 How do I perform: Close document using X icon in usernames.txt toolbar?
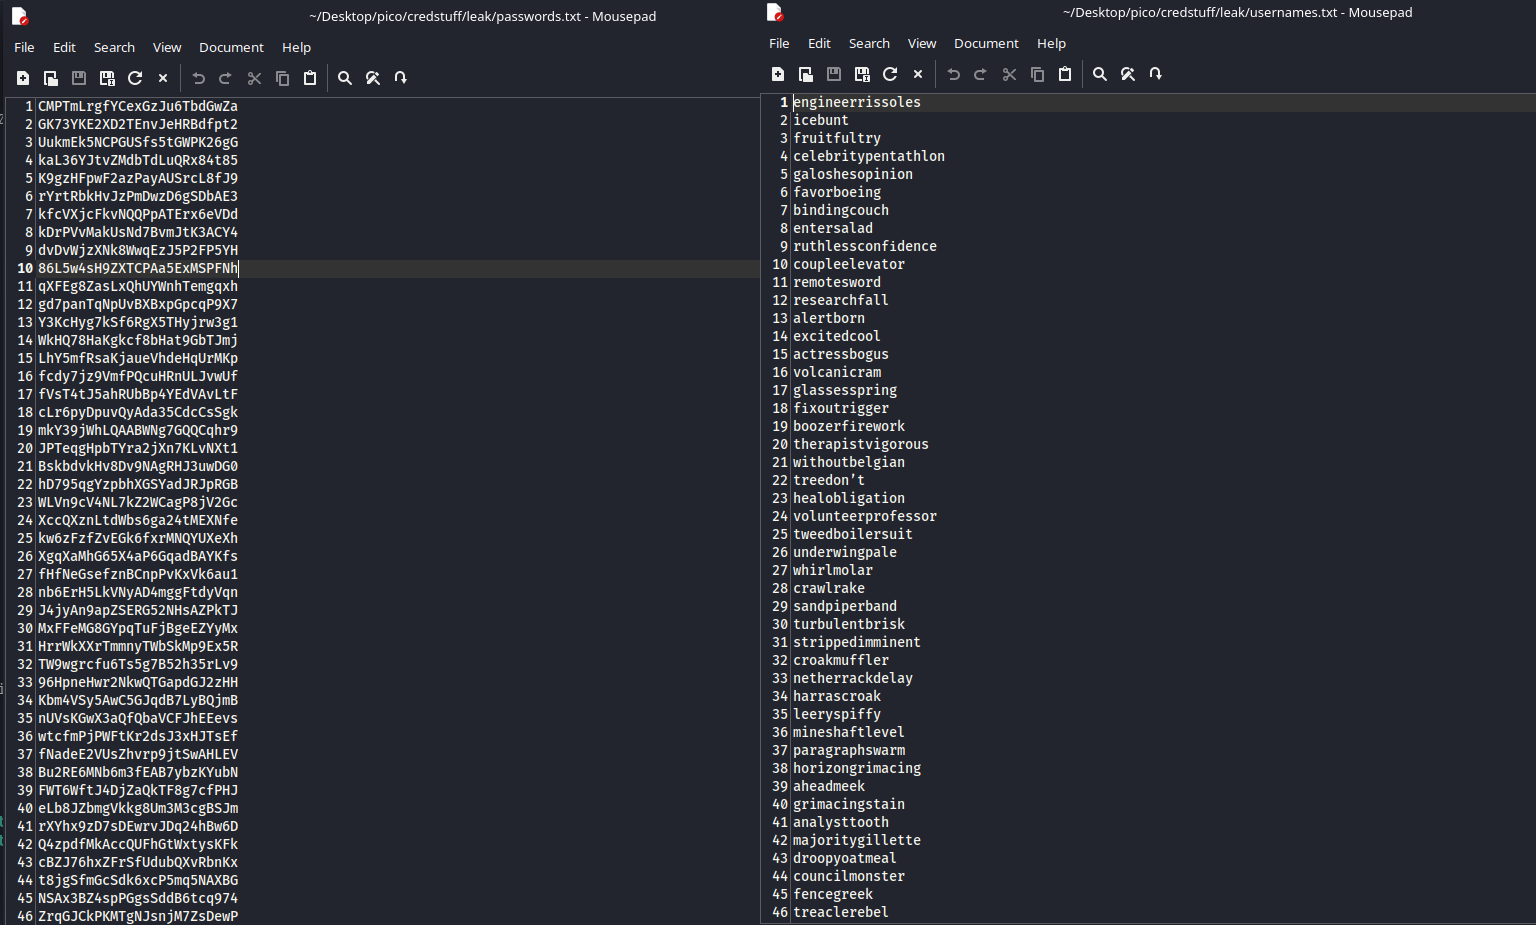(918, 74)
